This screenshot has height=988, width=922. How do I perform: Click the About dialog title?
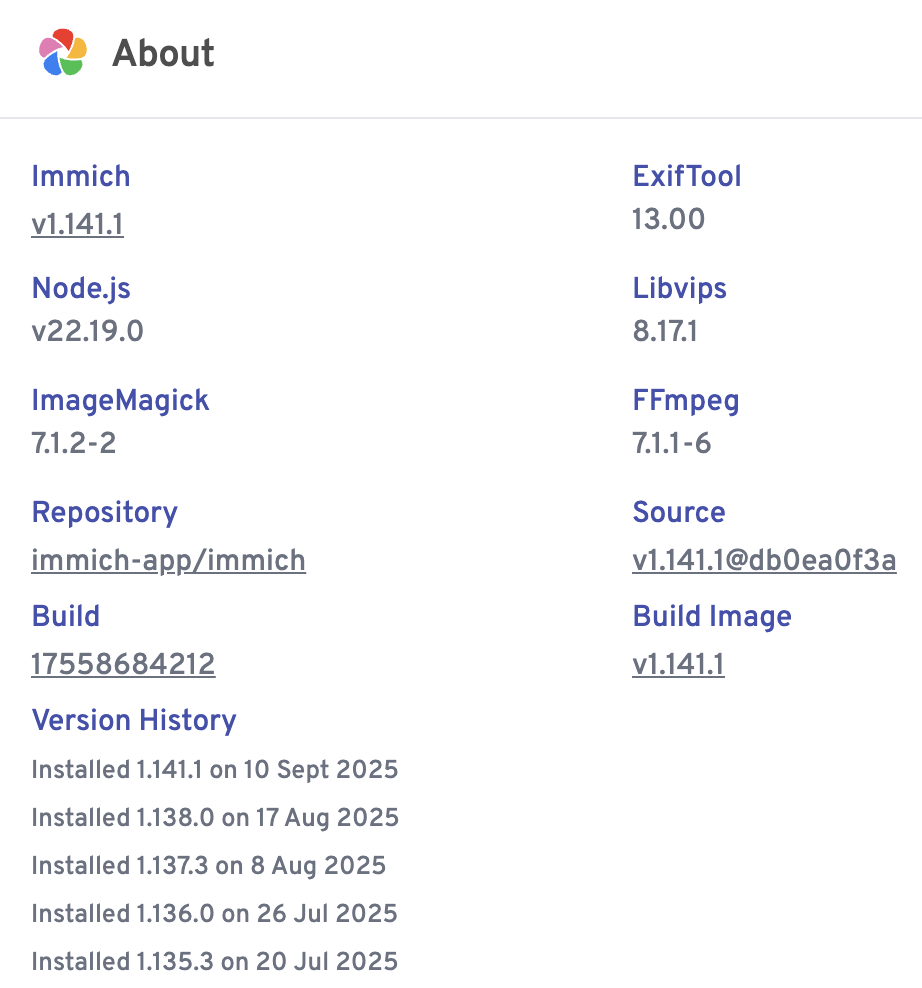[x=163, y=53]
